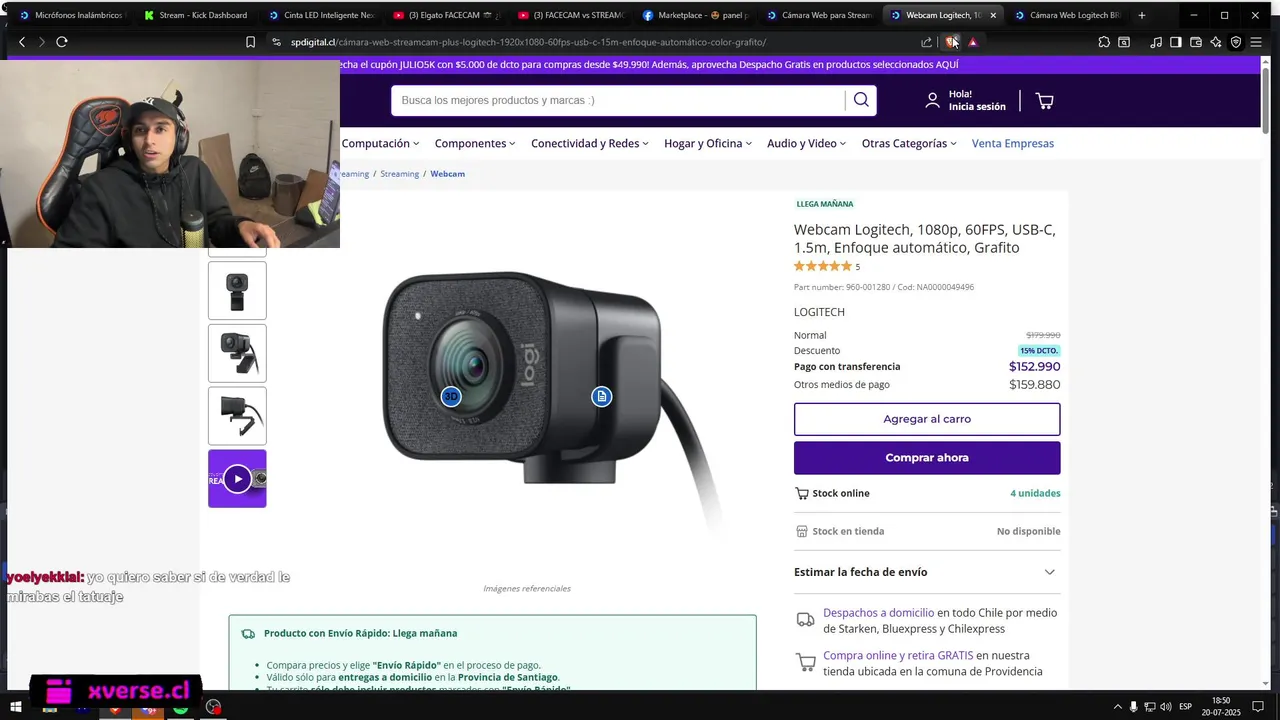Click the user account icon

[932, 100]
